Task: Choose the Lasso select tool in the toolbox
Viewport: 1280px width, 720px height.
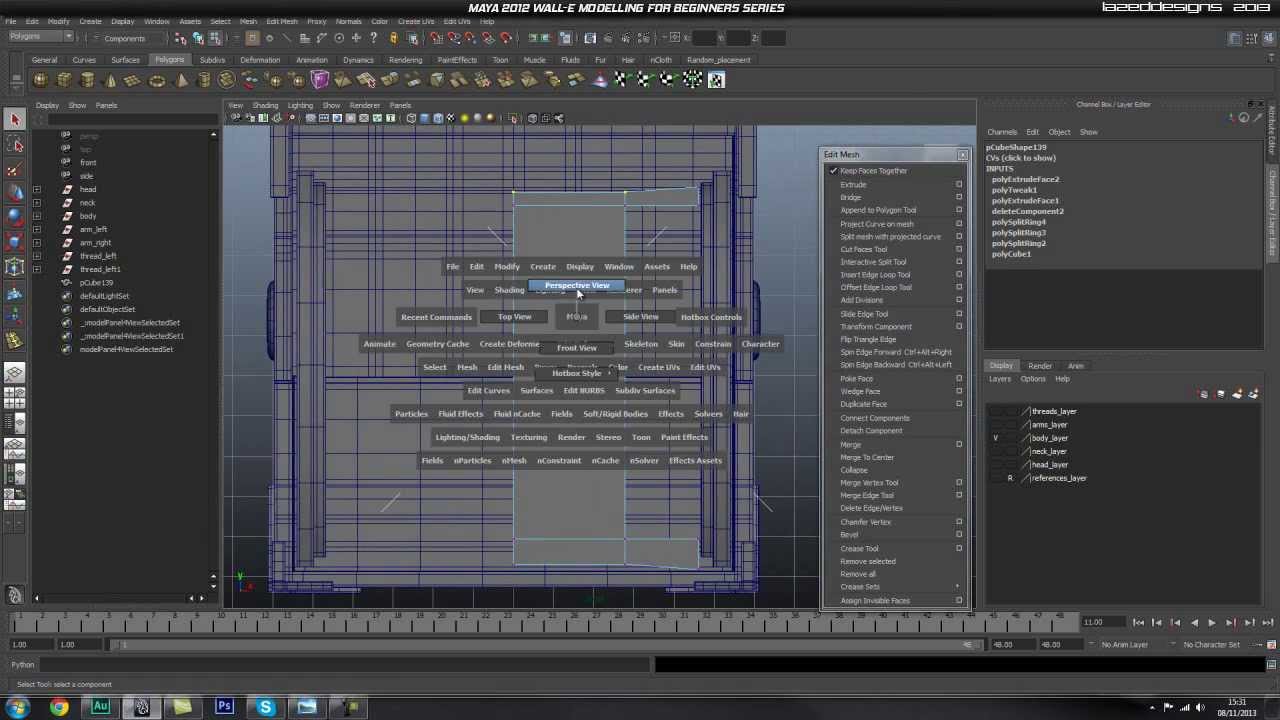Action: 15,145
